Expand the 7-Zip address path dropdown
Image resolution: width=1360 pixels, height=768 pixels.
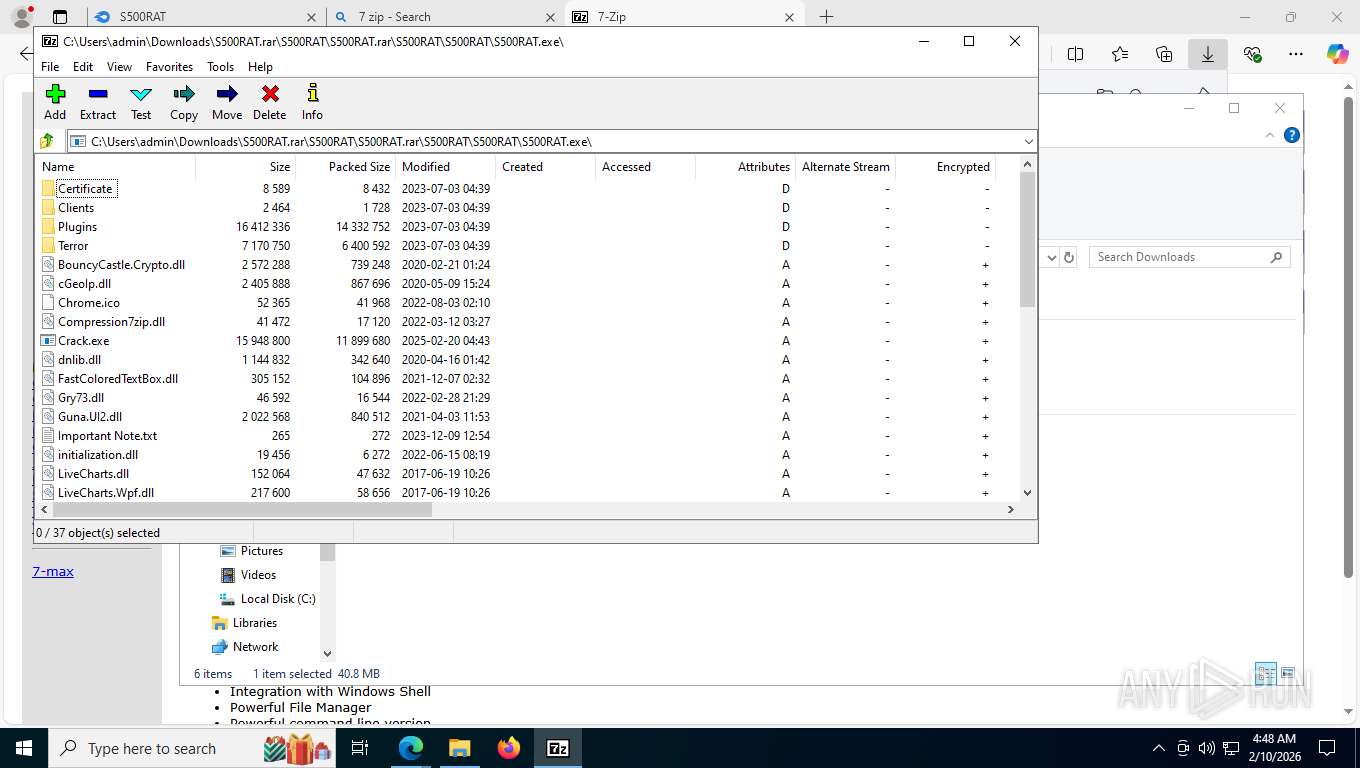point(1028,141)
